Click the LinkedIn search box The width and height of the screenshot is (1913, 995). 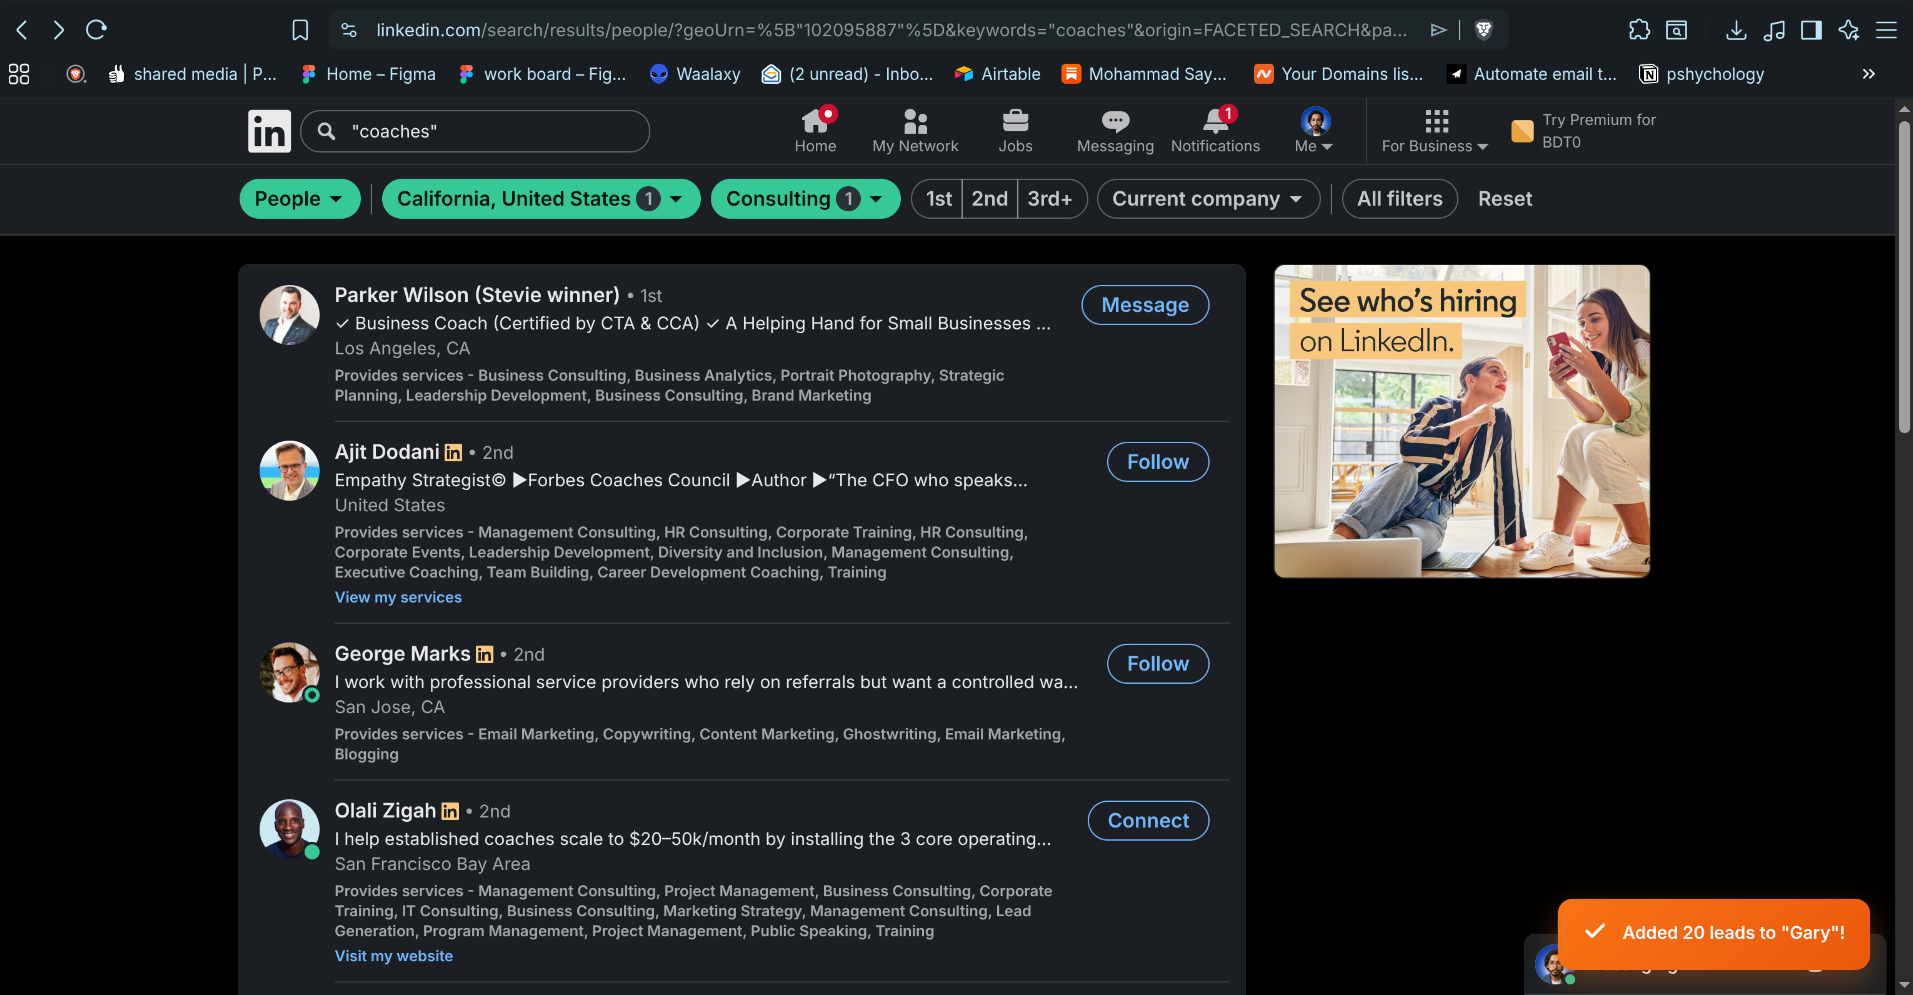(475, 131)
